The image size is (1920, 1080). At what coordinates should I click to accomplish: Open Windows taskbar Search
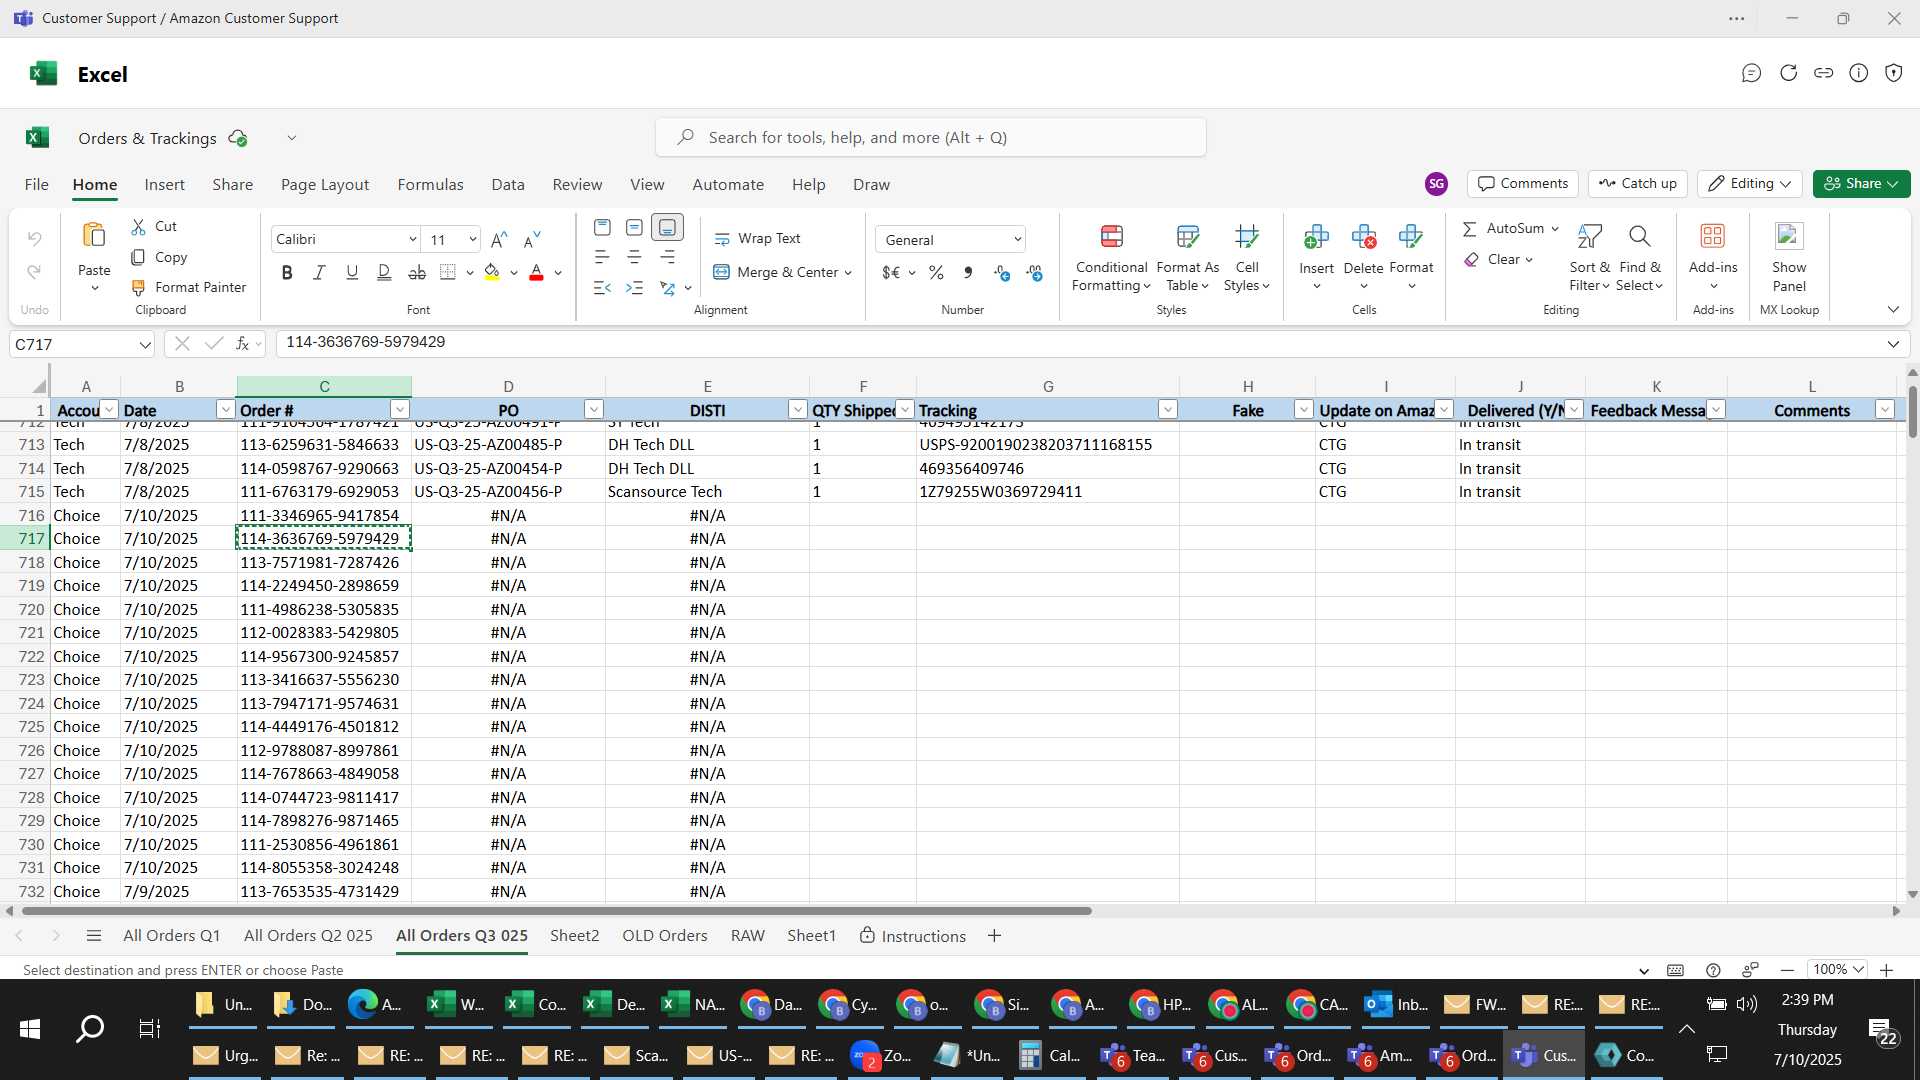(90, 1029)
